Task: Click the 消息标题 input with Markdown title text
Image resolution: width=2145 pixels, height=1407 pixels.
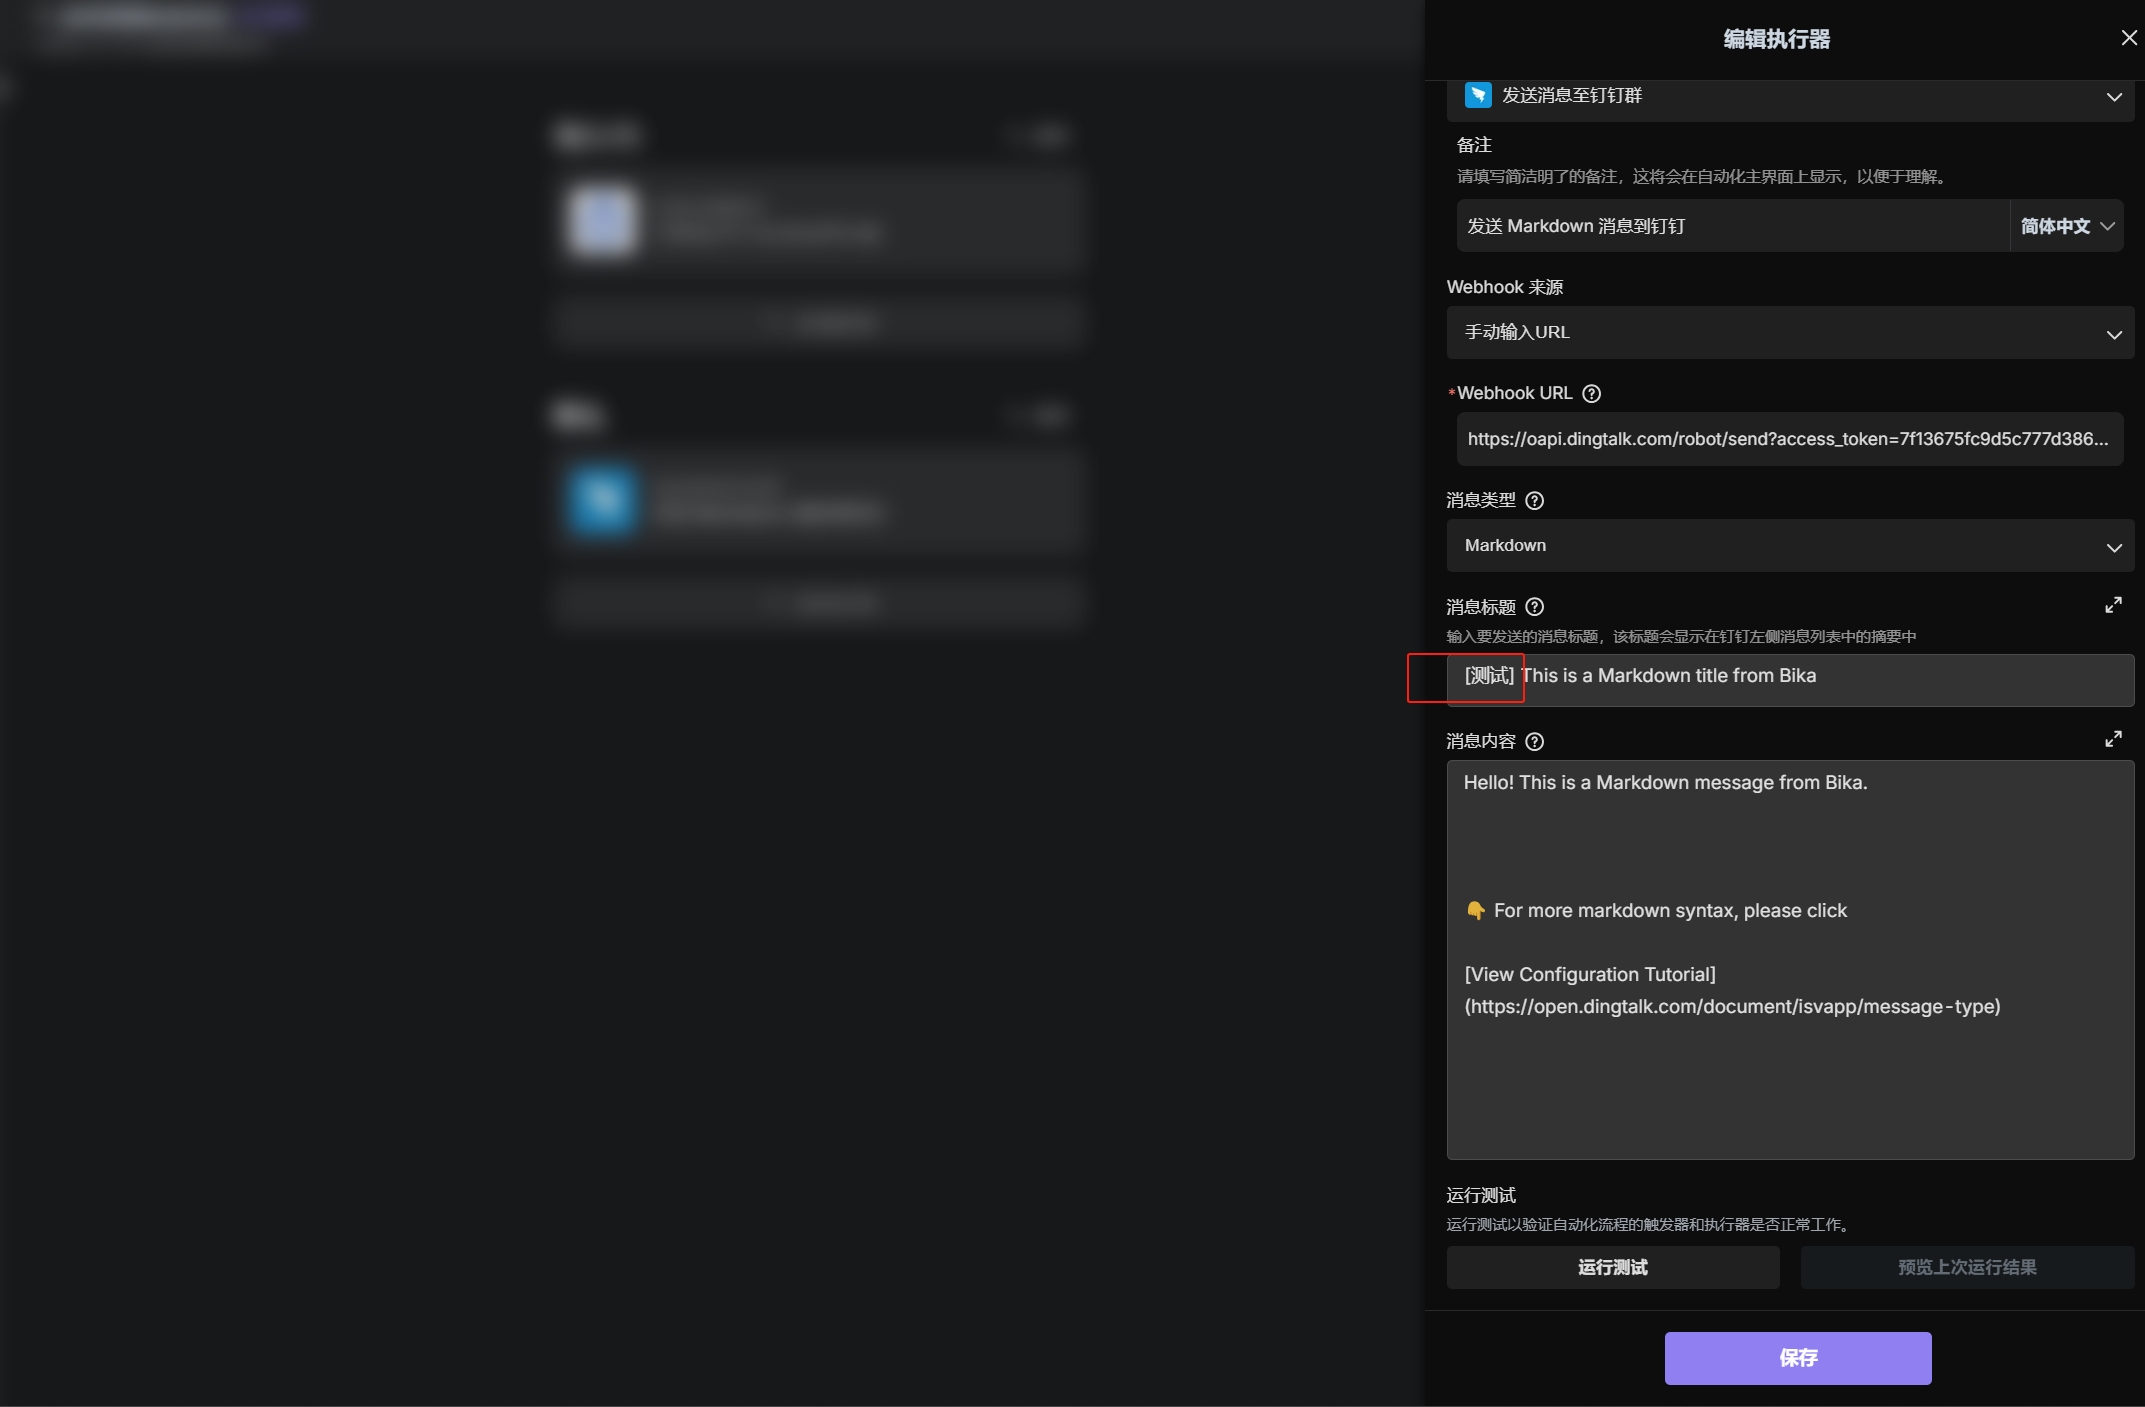Action: pos(1790,680)
